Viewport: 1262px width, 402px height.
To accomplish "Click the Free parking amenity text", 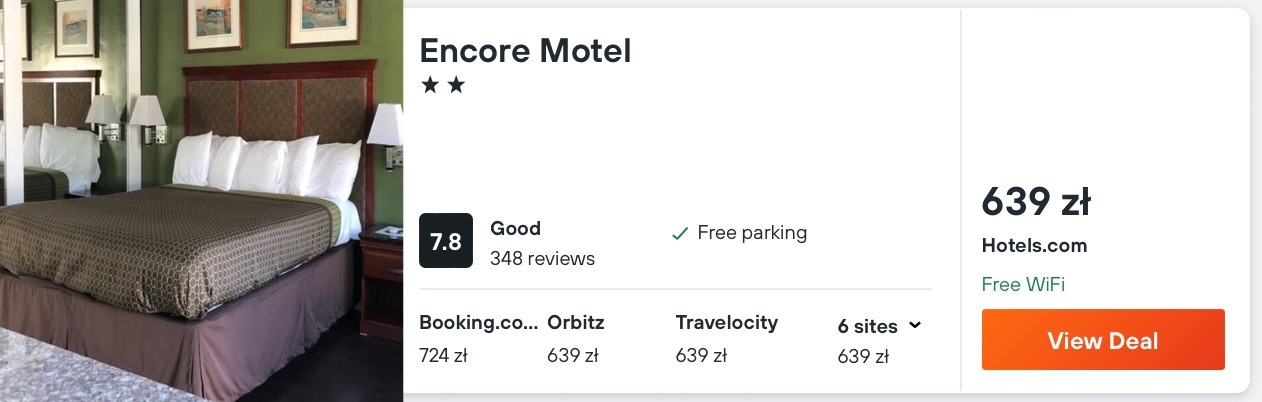I will [x=751, y=233].
